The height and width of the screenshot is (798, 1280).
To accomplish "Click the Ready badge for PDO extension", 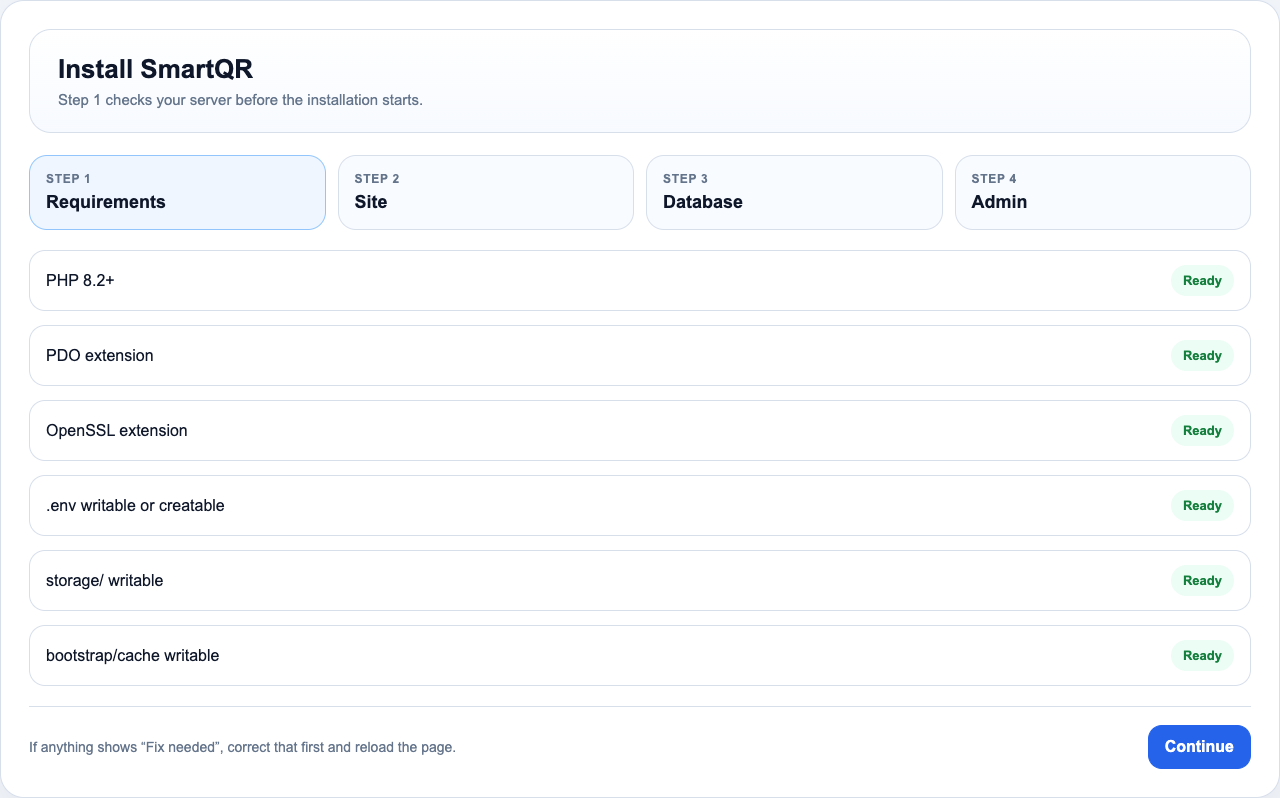I will (1202, 356).
